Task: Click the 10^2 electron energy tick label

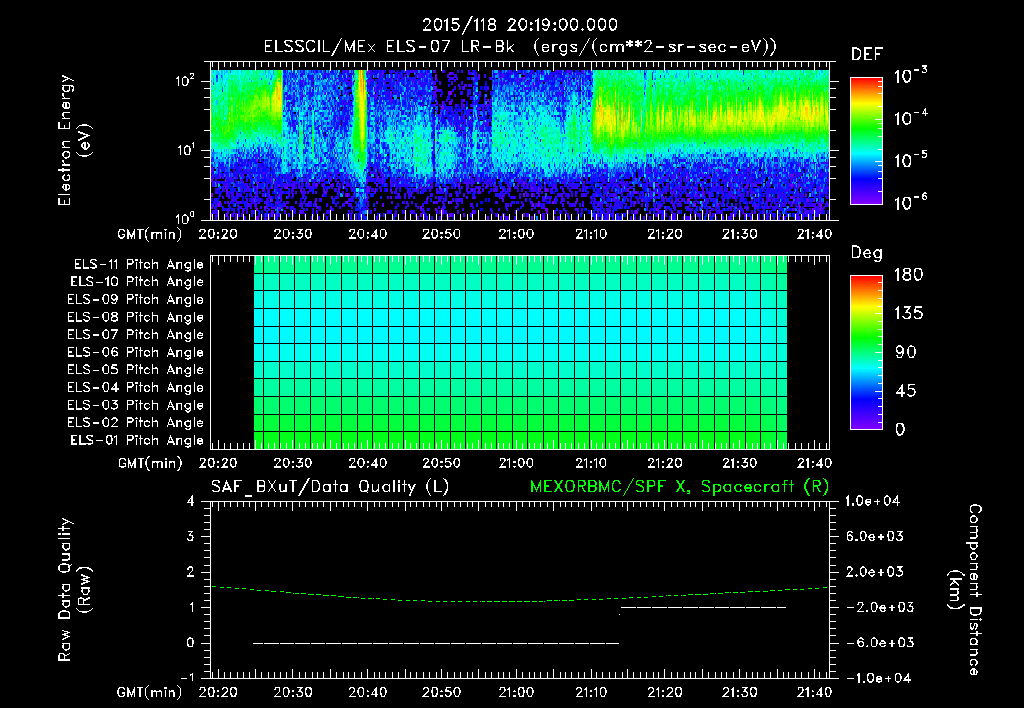Action: point(185,81)
